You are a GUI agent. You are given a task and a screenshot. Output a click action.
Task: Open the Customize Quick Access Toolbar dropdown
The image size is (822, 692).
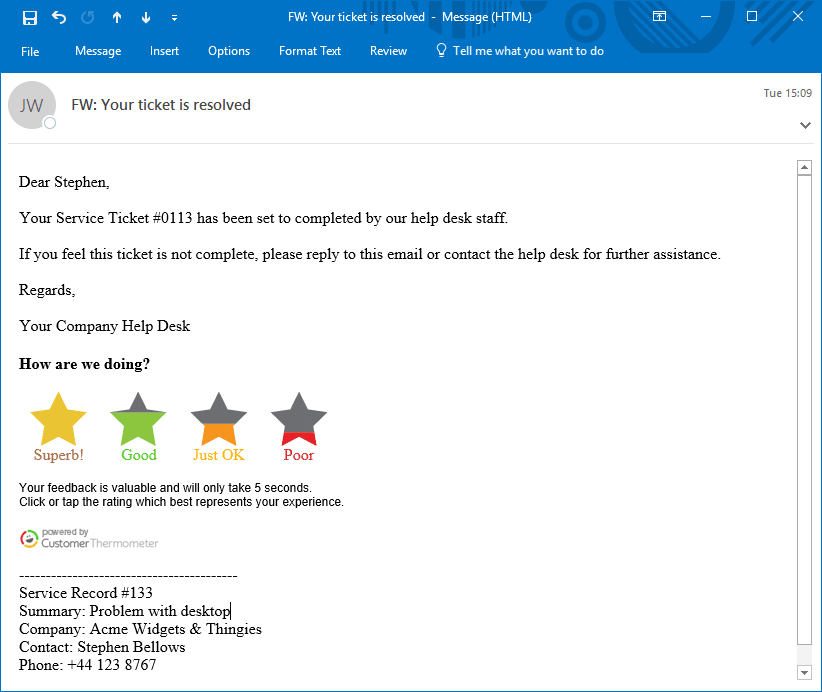click(174, 17)
